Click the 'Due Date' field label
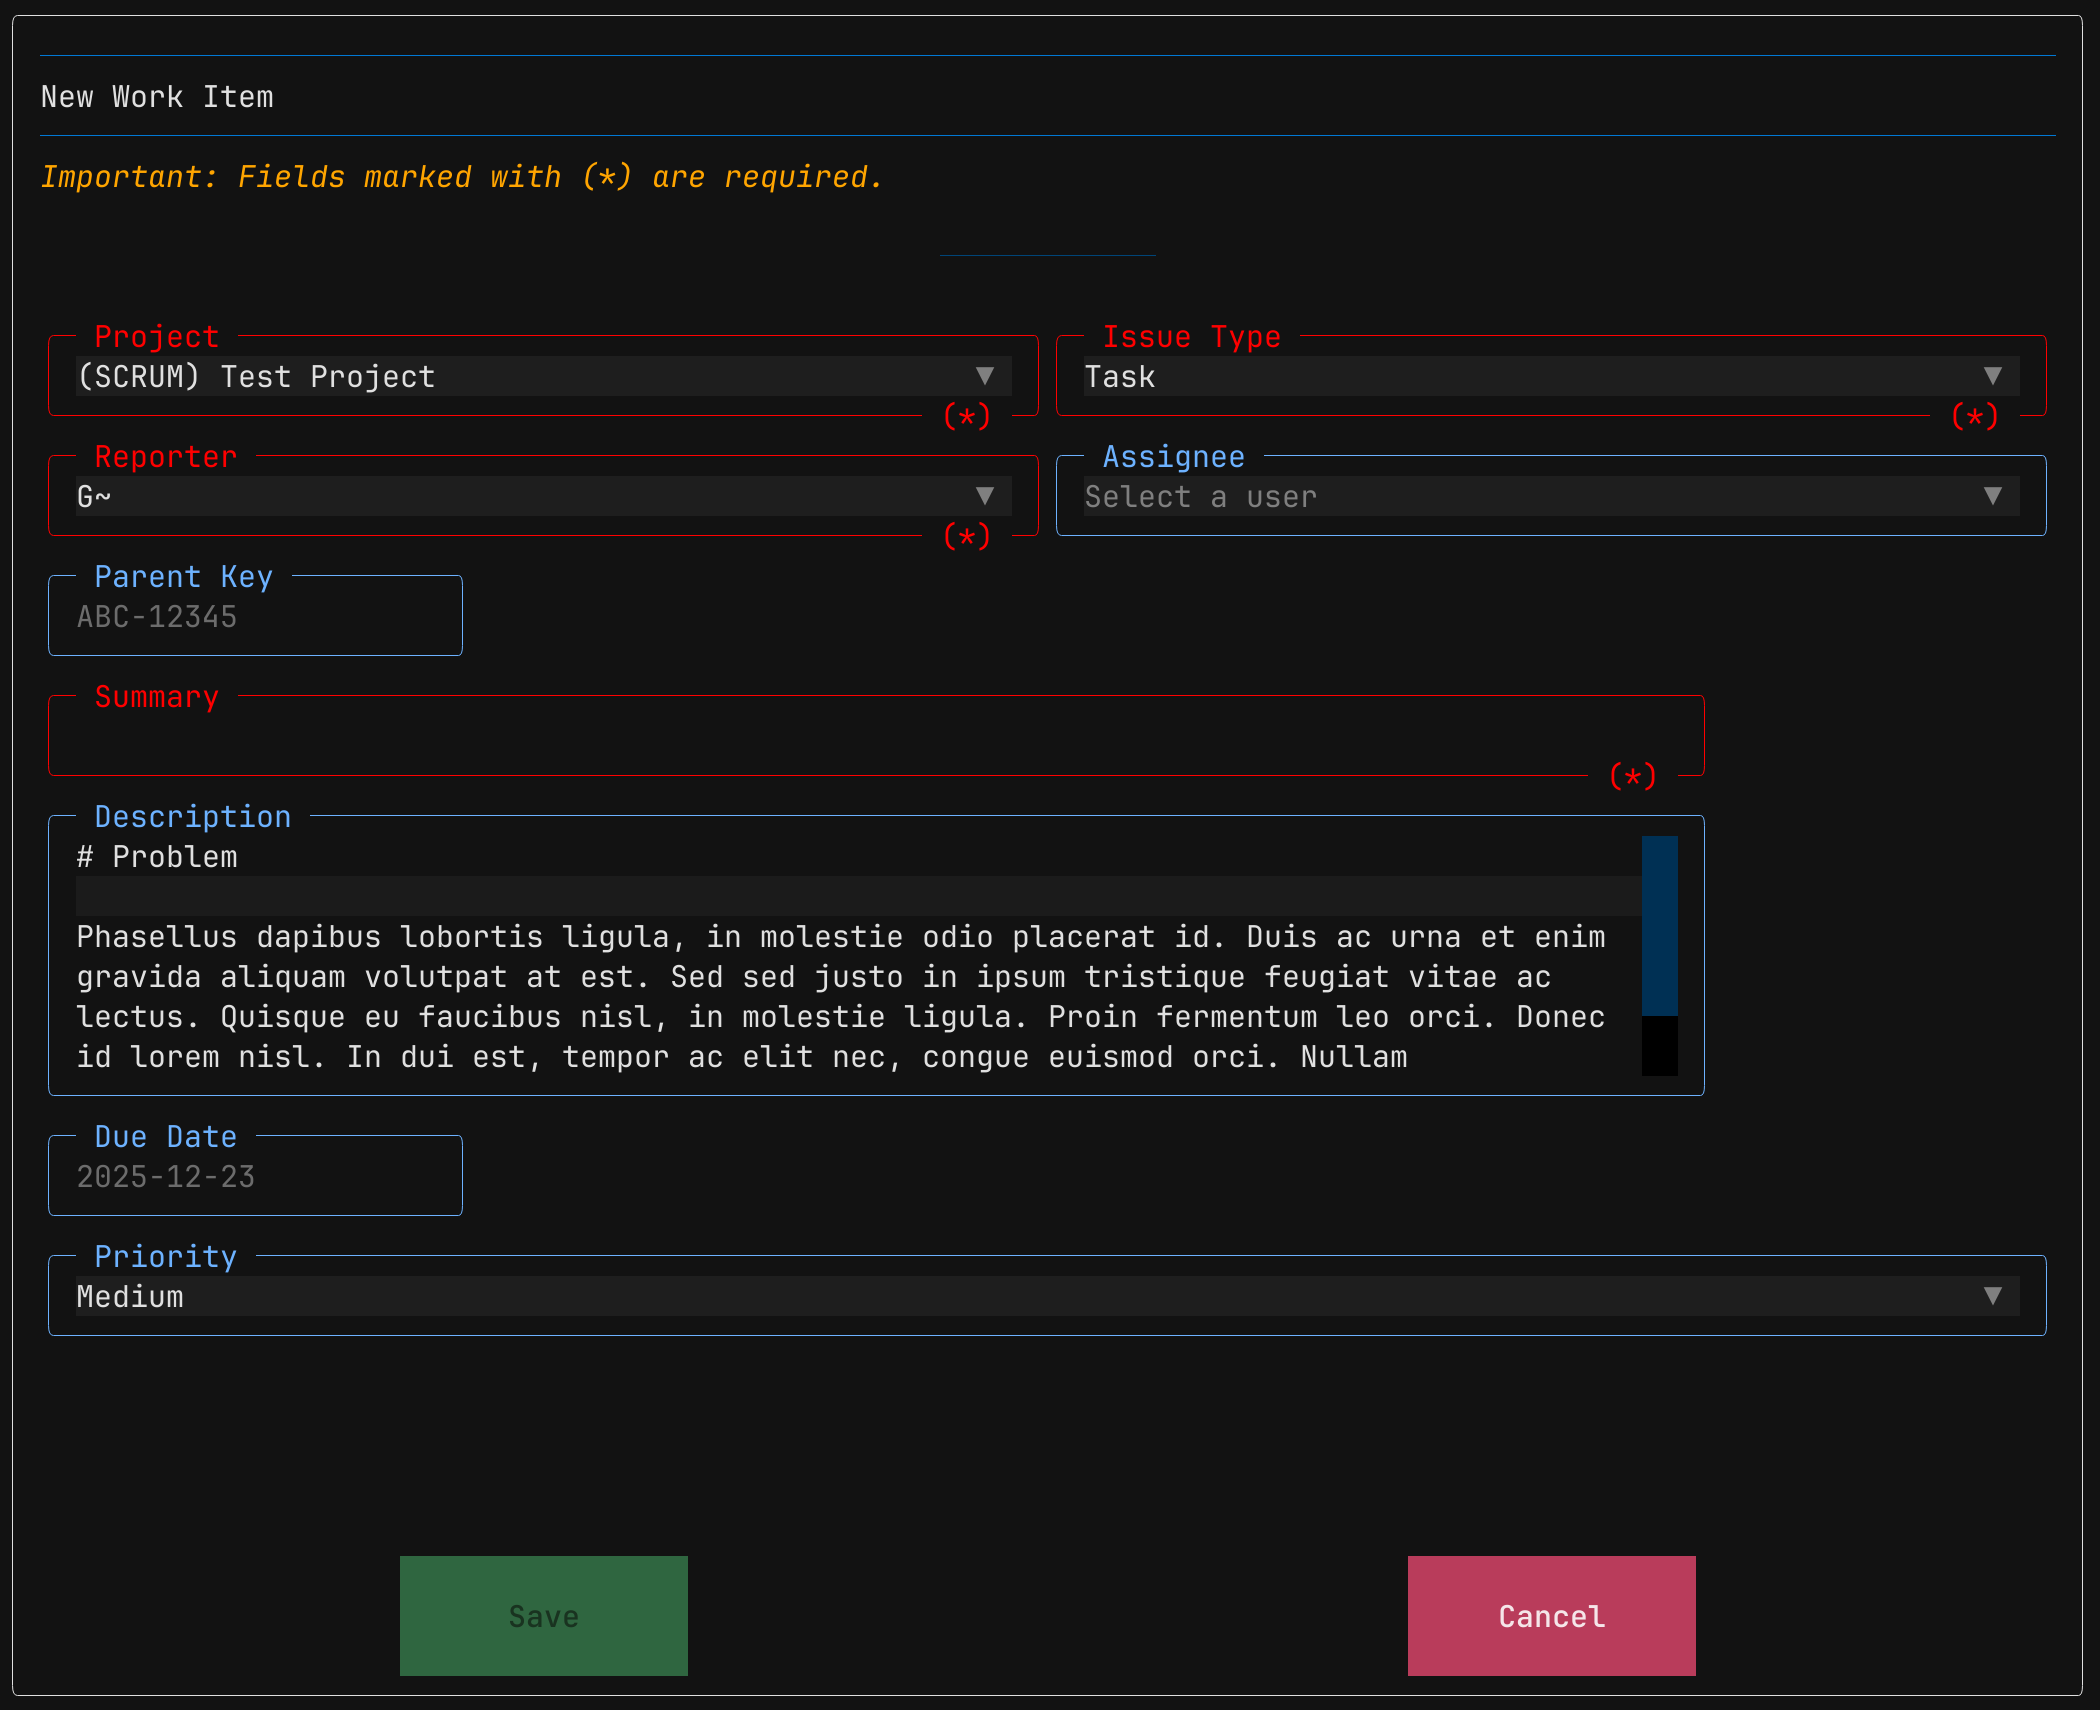 (x=166, y=1136)
